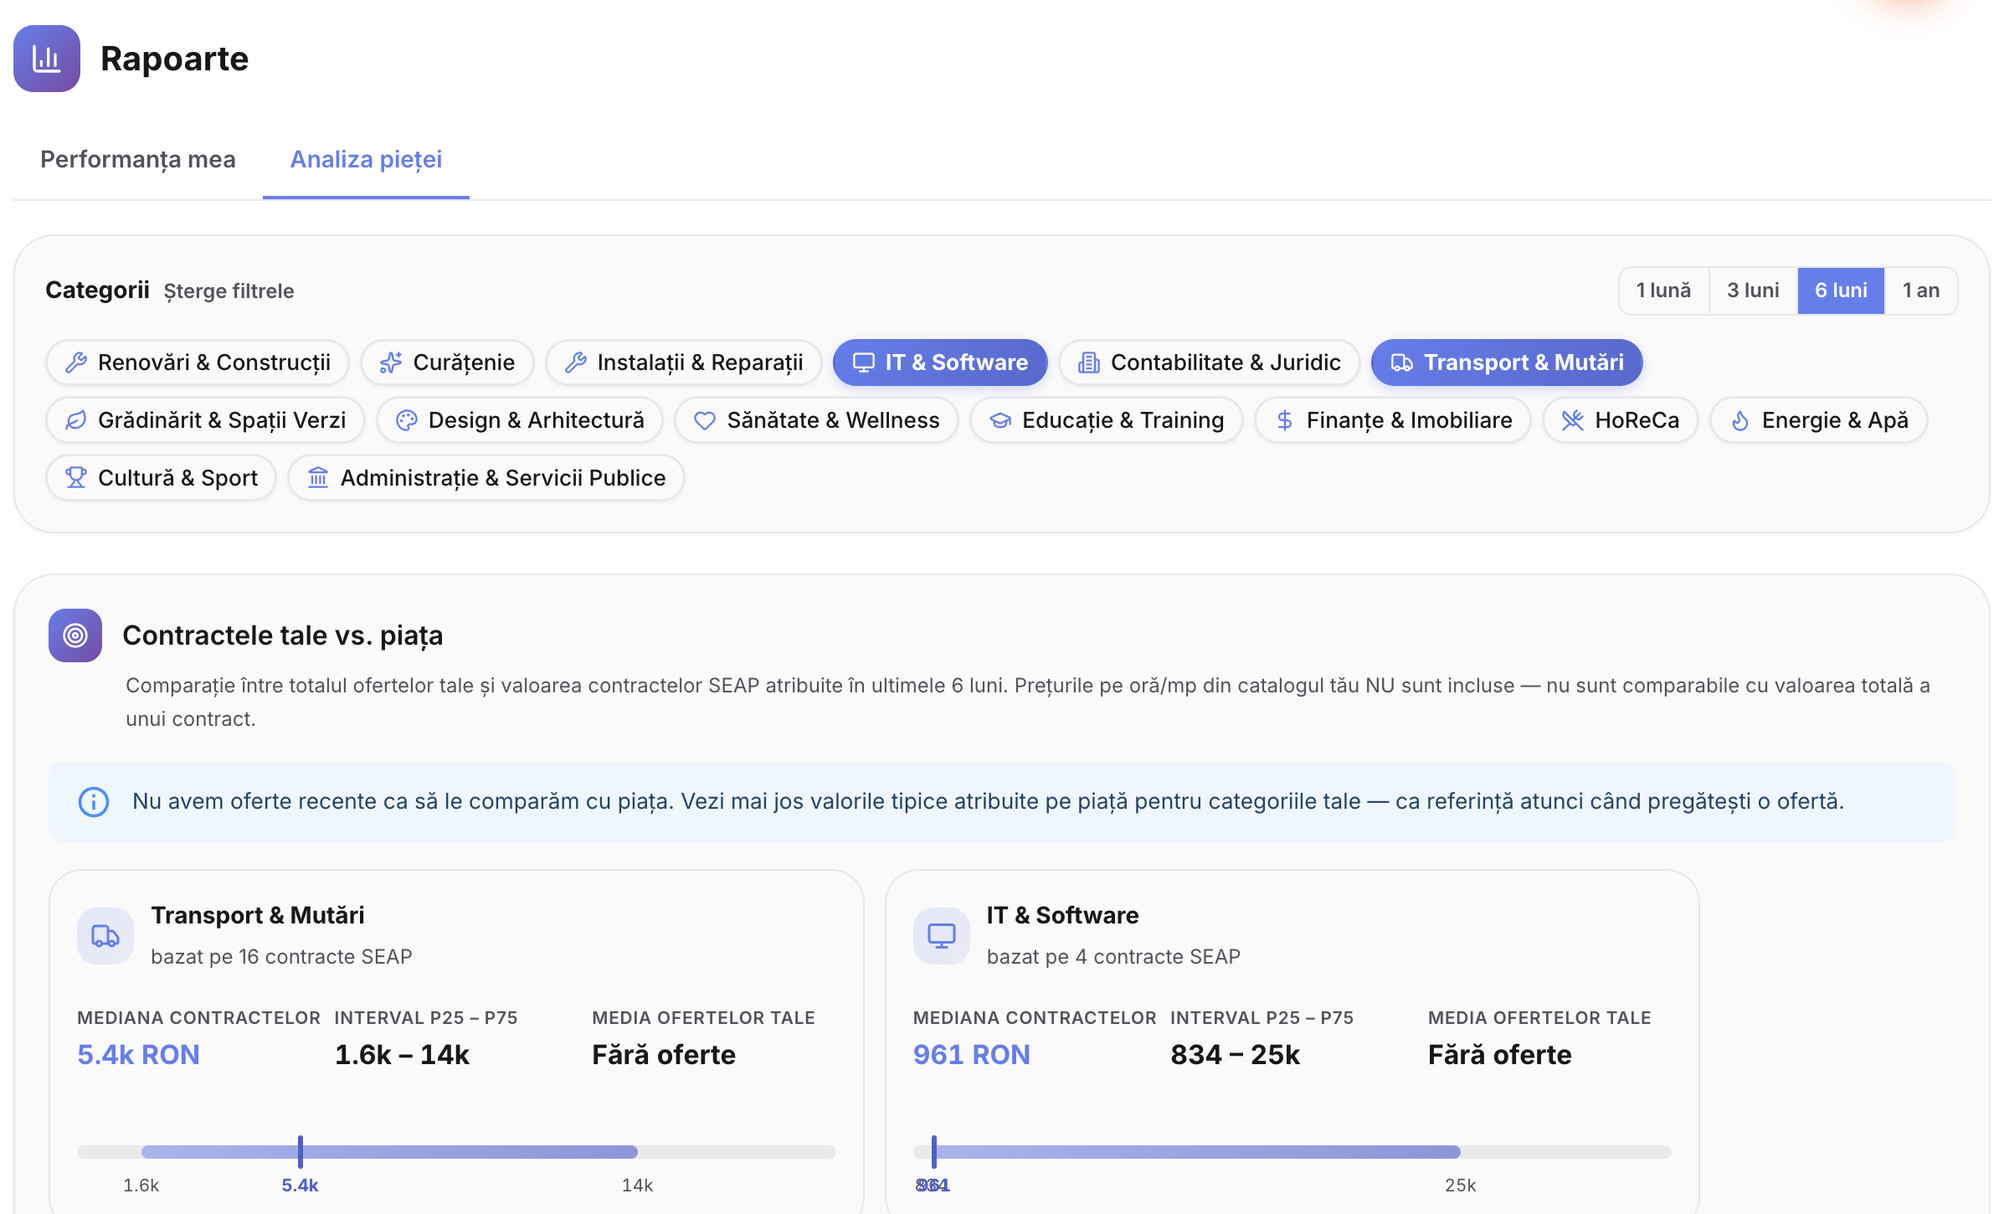
Task: Click the Rapoarte page title
Action: (174, 59)
